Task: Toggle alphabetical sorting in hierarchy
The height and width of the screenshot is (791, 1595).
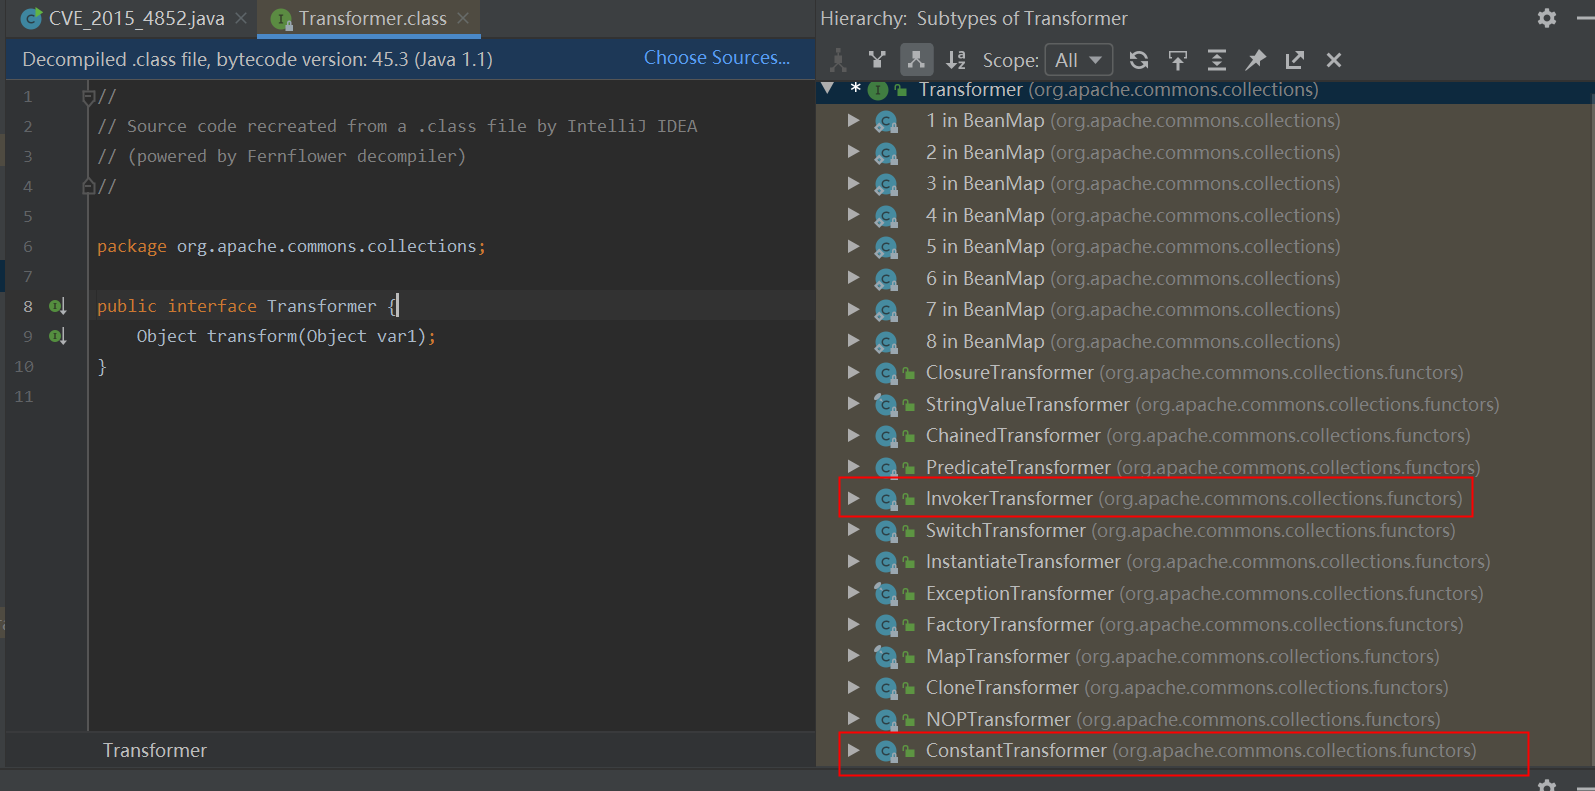Action: (956, 60)
